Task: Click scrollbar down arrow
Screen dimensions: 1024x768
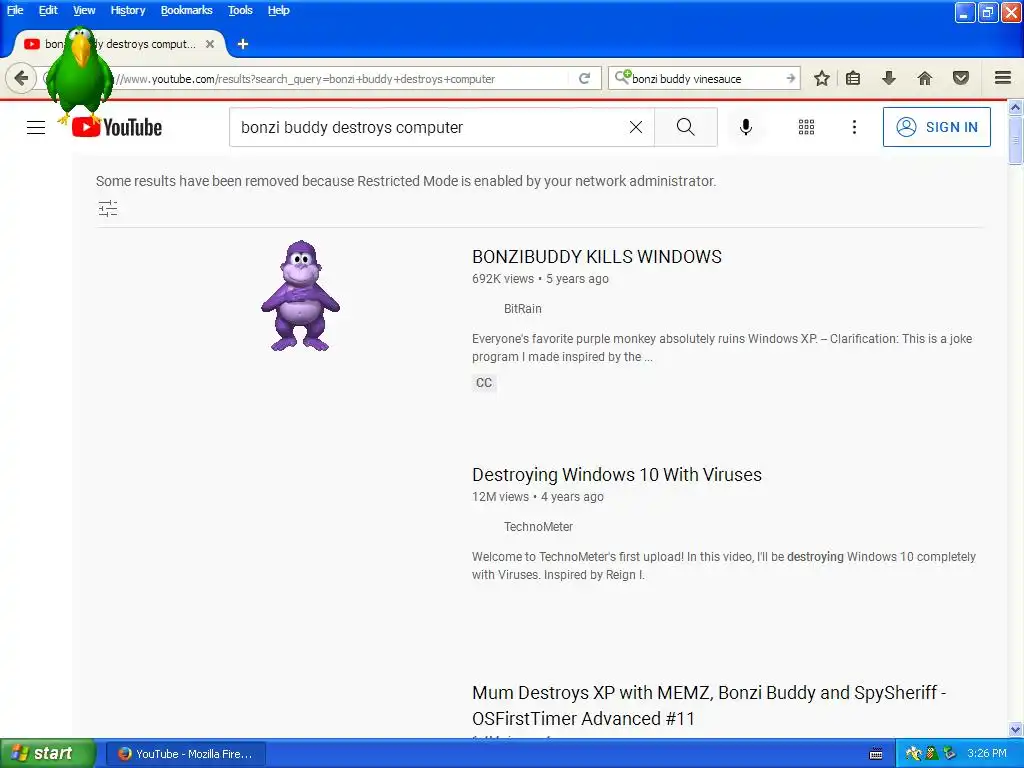Action: coord(1016,729)
